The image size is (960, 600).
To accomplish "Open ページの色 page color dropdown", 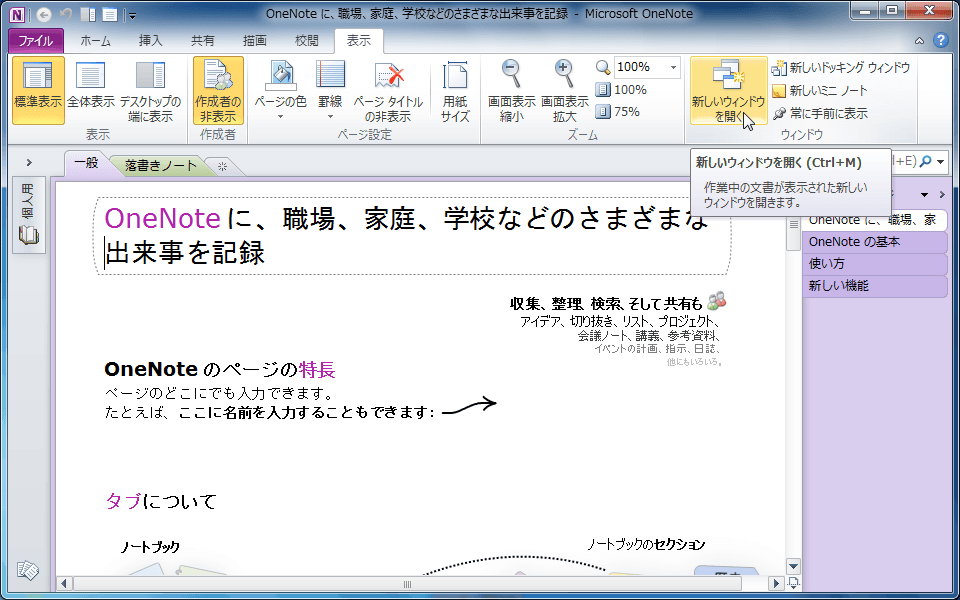I will tap(280, 91).
